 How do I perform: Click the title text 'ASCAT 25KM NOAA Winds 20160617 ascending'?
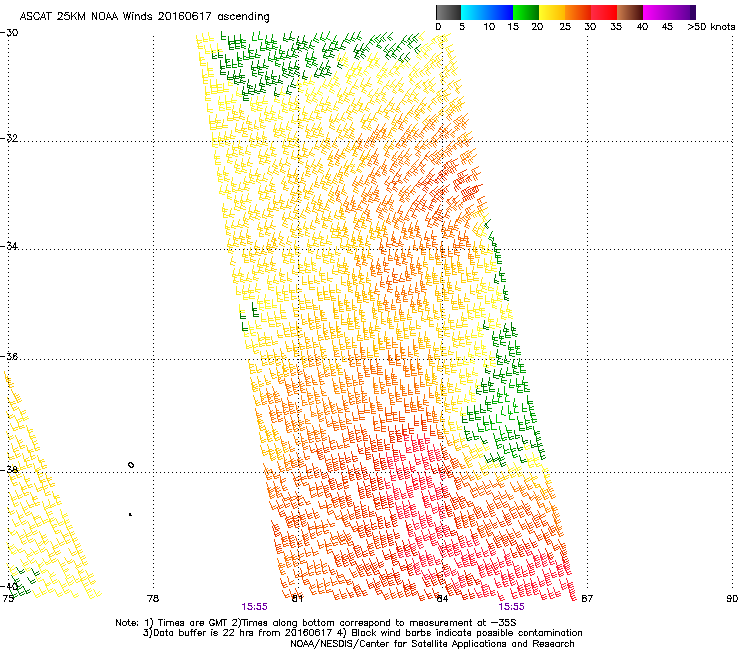144,17
